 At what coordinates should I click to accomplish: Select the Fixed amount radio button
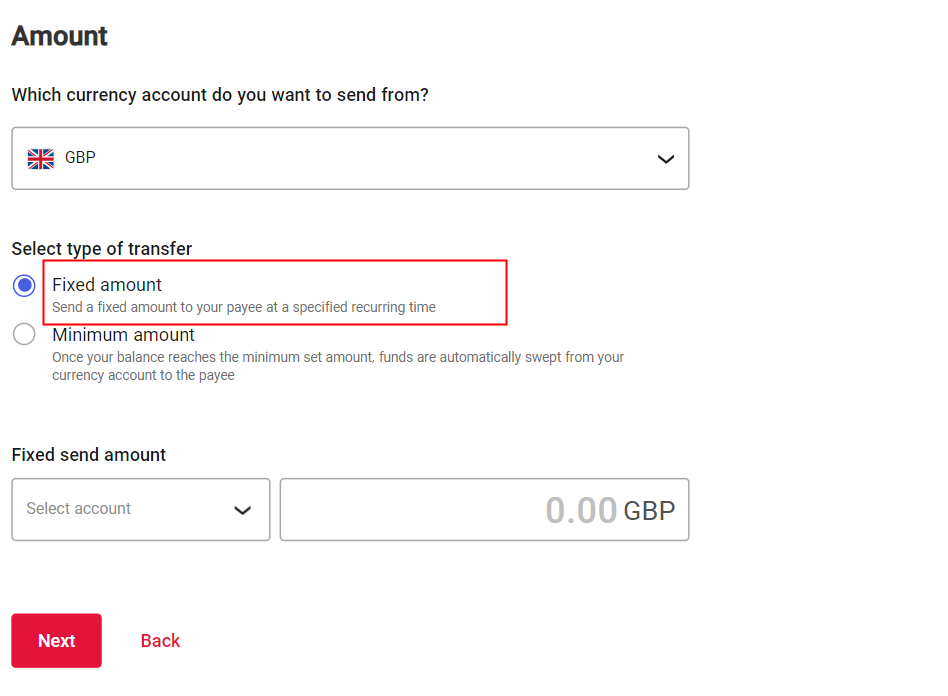pos(24,286)
